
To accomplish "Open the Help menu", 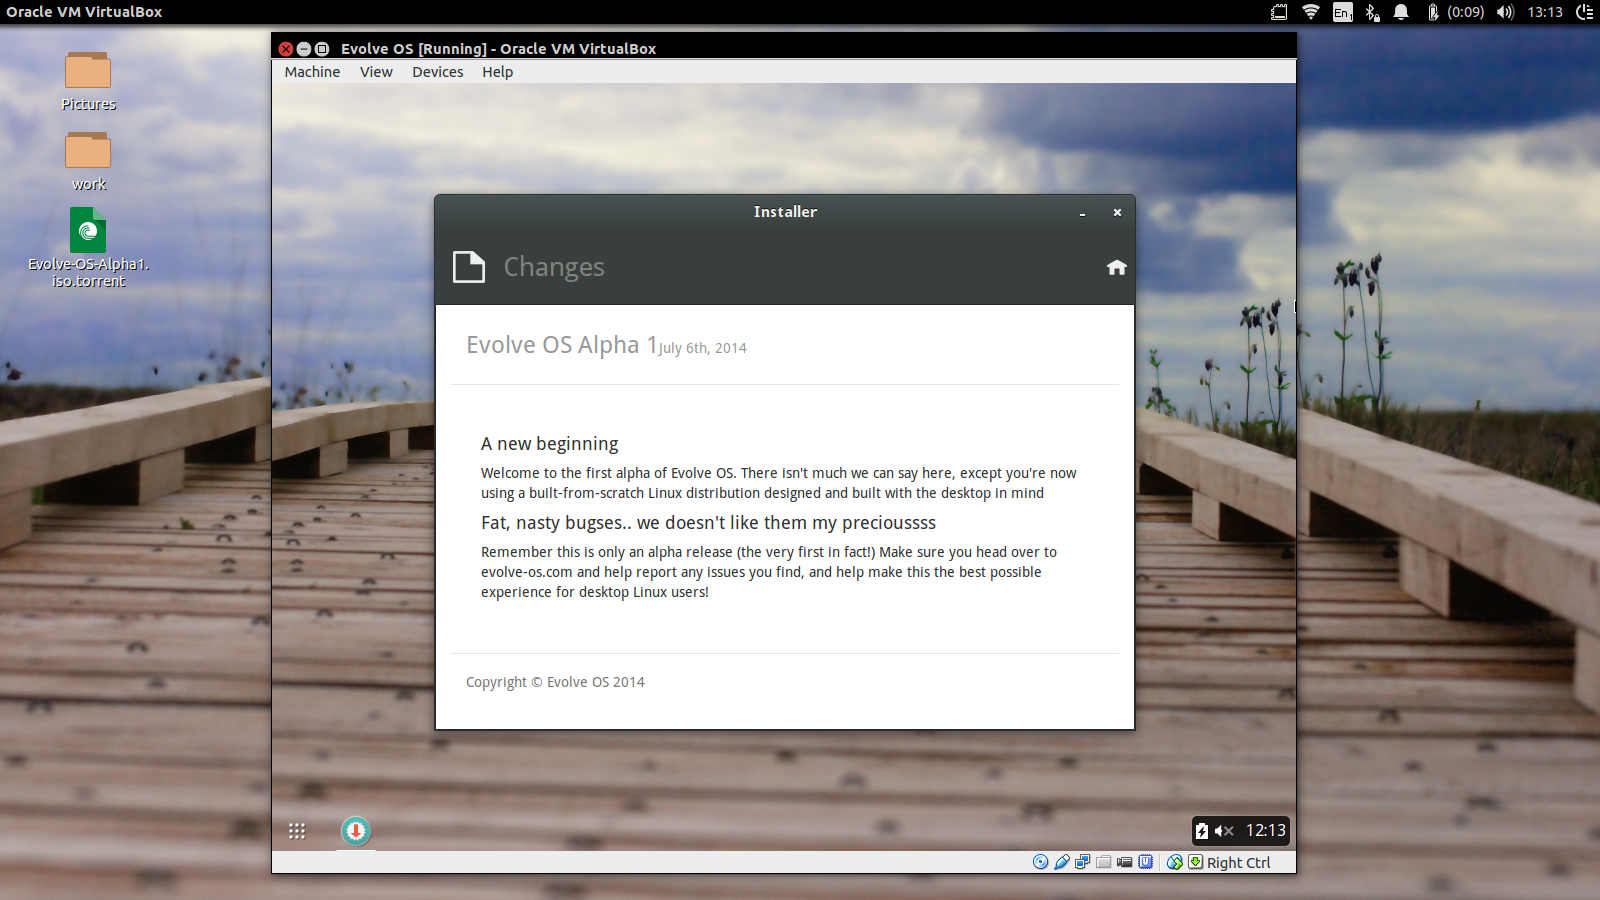I will coord(497,72).
